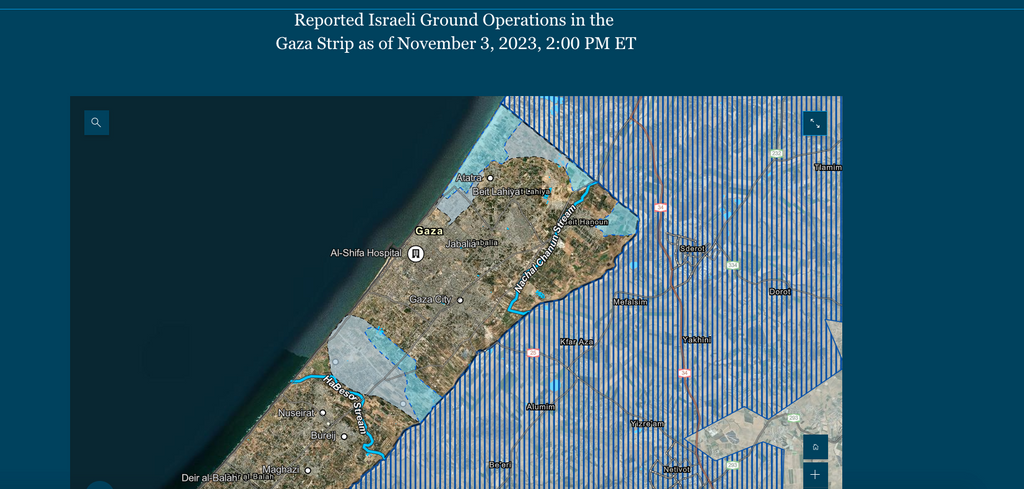1024x489 pixels.
Task: Click the 'Alumim' town label
Action: point(541,407)
